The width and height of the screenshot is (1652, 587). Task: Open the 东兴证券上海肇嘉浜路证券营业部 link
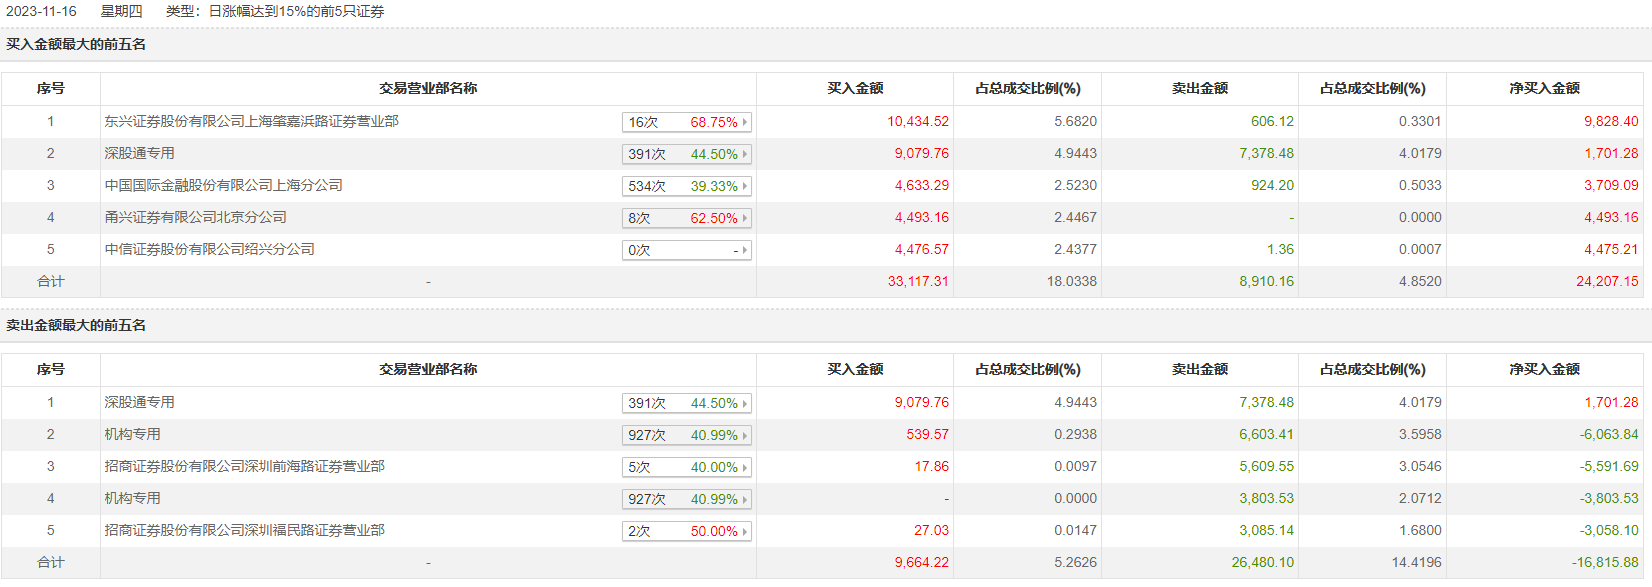tap(252, 121)
